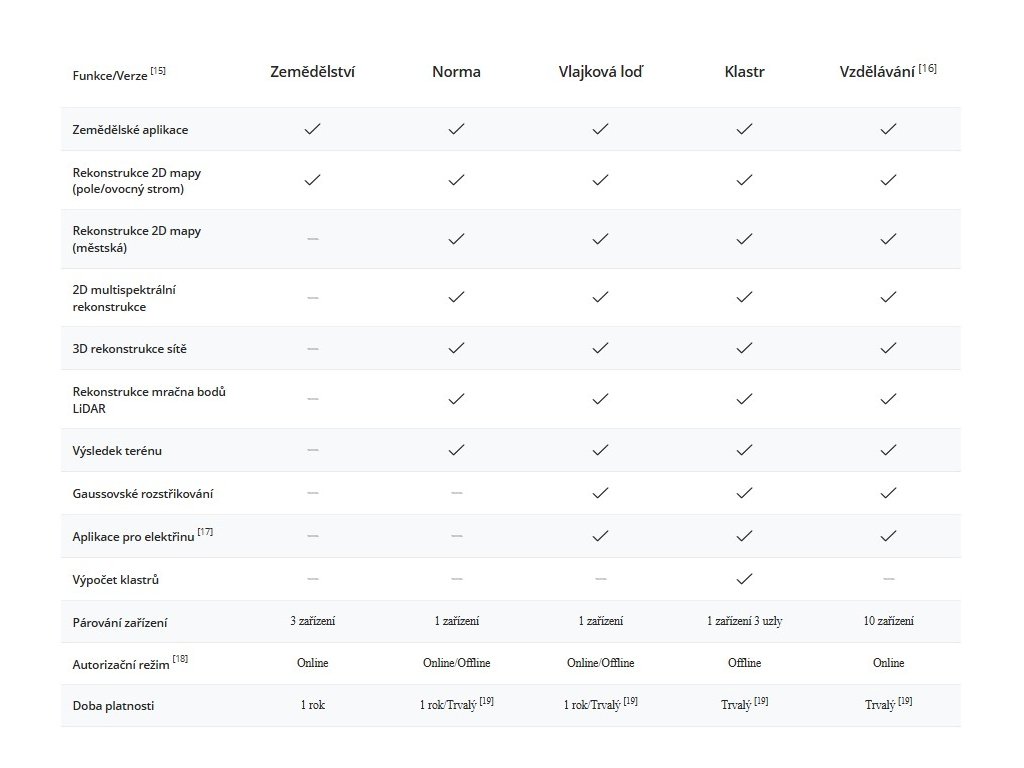Click Klastr checkmark in Výpočet klastrů row
The width and height of the screenshot is (1024, 768).
tap(744, 579)
